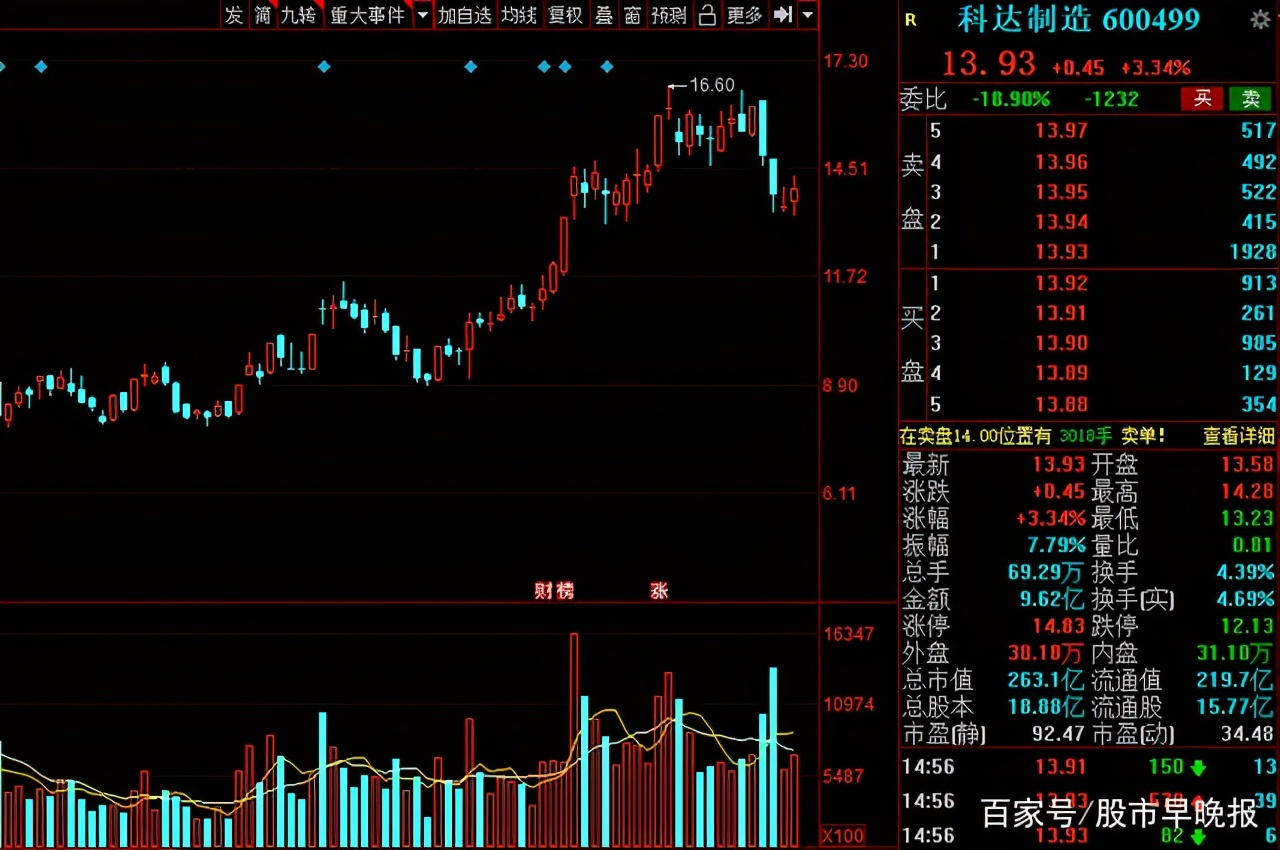Click the 16347 volume axis label
The width and height of the screenshot is (1280, 850).
click(849, 634)
